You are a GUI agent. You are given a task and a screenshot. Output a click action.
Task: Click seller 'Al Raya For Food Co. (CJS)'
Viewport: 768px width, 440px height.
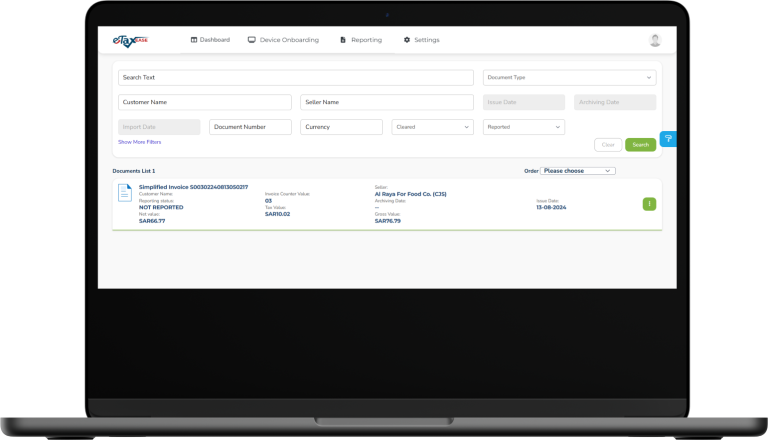click(410, 194)
